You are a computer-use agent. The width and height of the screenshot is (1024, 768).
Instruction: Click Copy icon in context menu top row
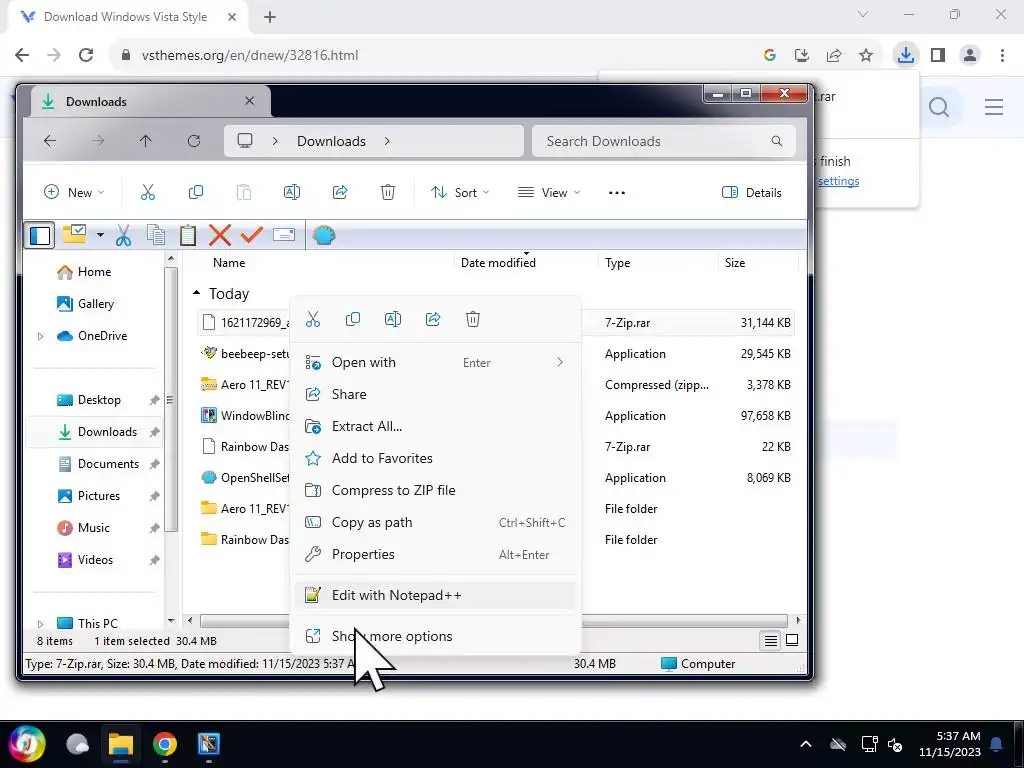click(353, 319)
